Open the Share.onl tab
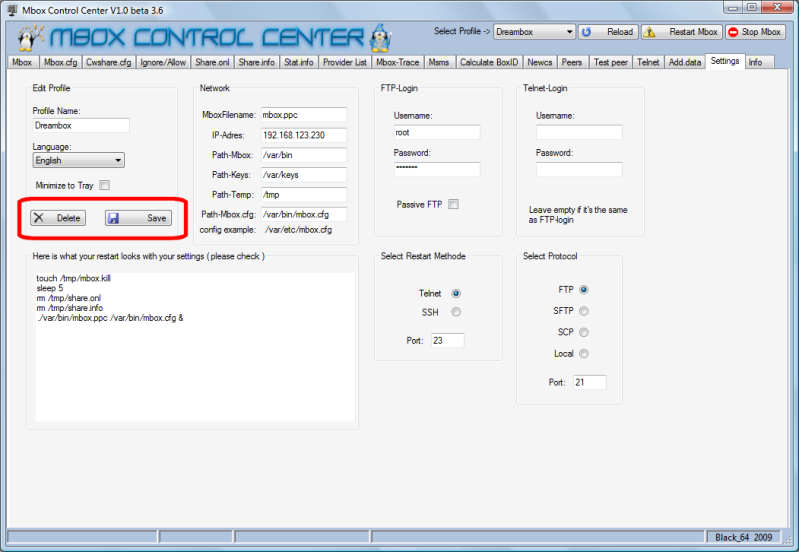 [212, 62]
